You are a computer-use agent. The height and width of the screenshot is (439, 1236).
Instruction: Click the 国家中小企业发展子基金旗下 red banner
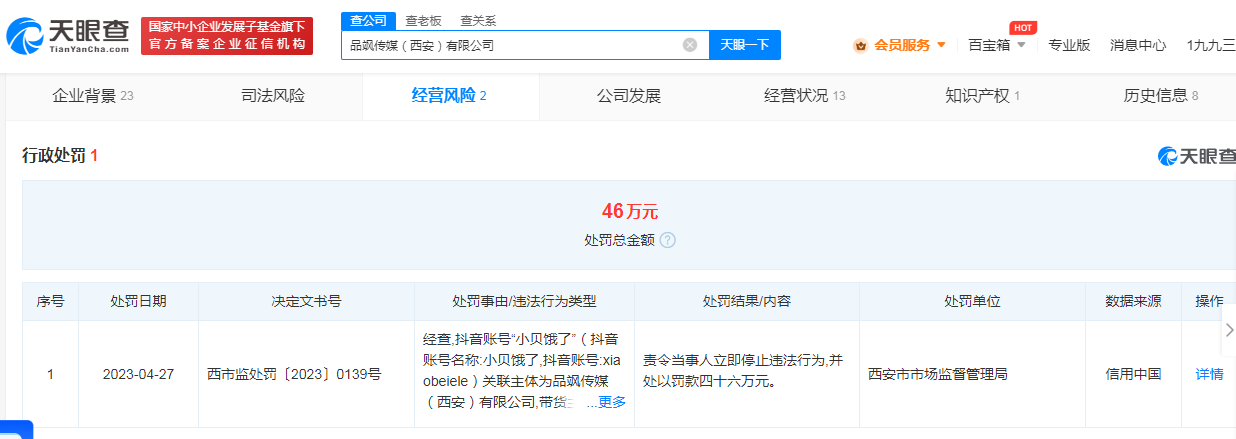click(226, 36)
